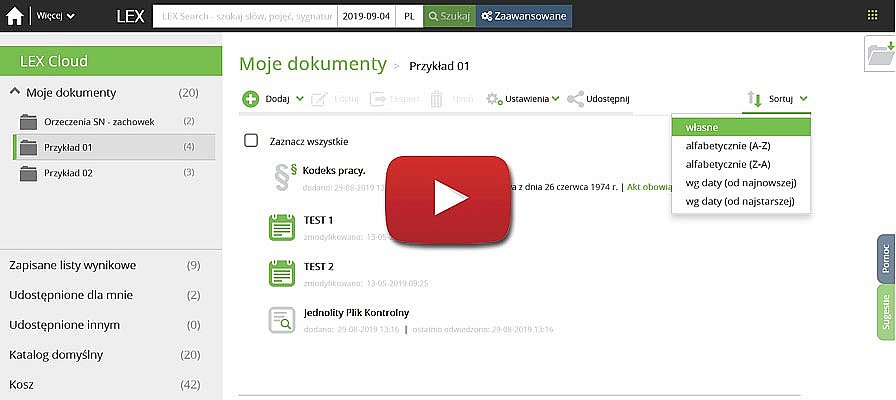Screen dimensions: 896x400
Task: Expand the Ustawienia settings dropdown
Action: click(x=522, y=99)
